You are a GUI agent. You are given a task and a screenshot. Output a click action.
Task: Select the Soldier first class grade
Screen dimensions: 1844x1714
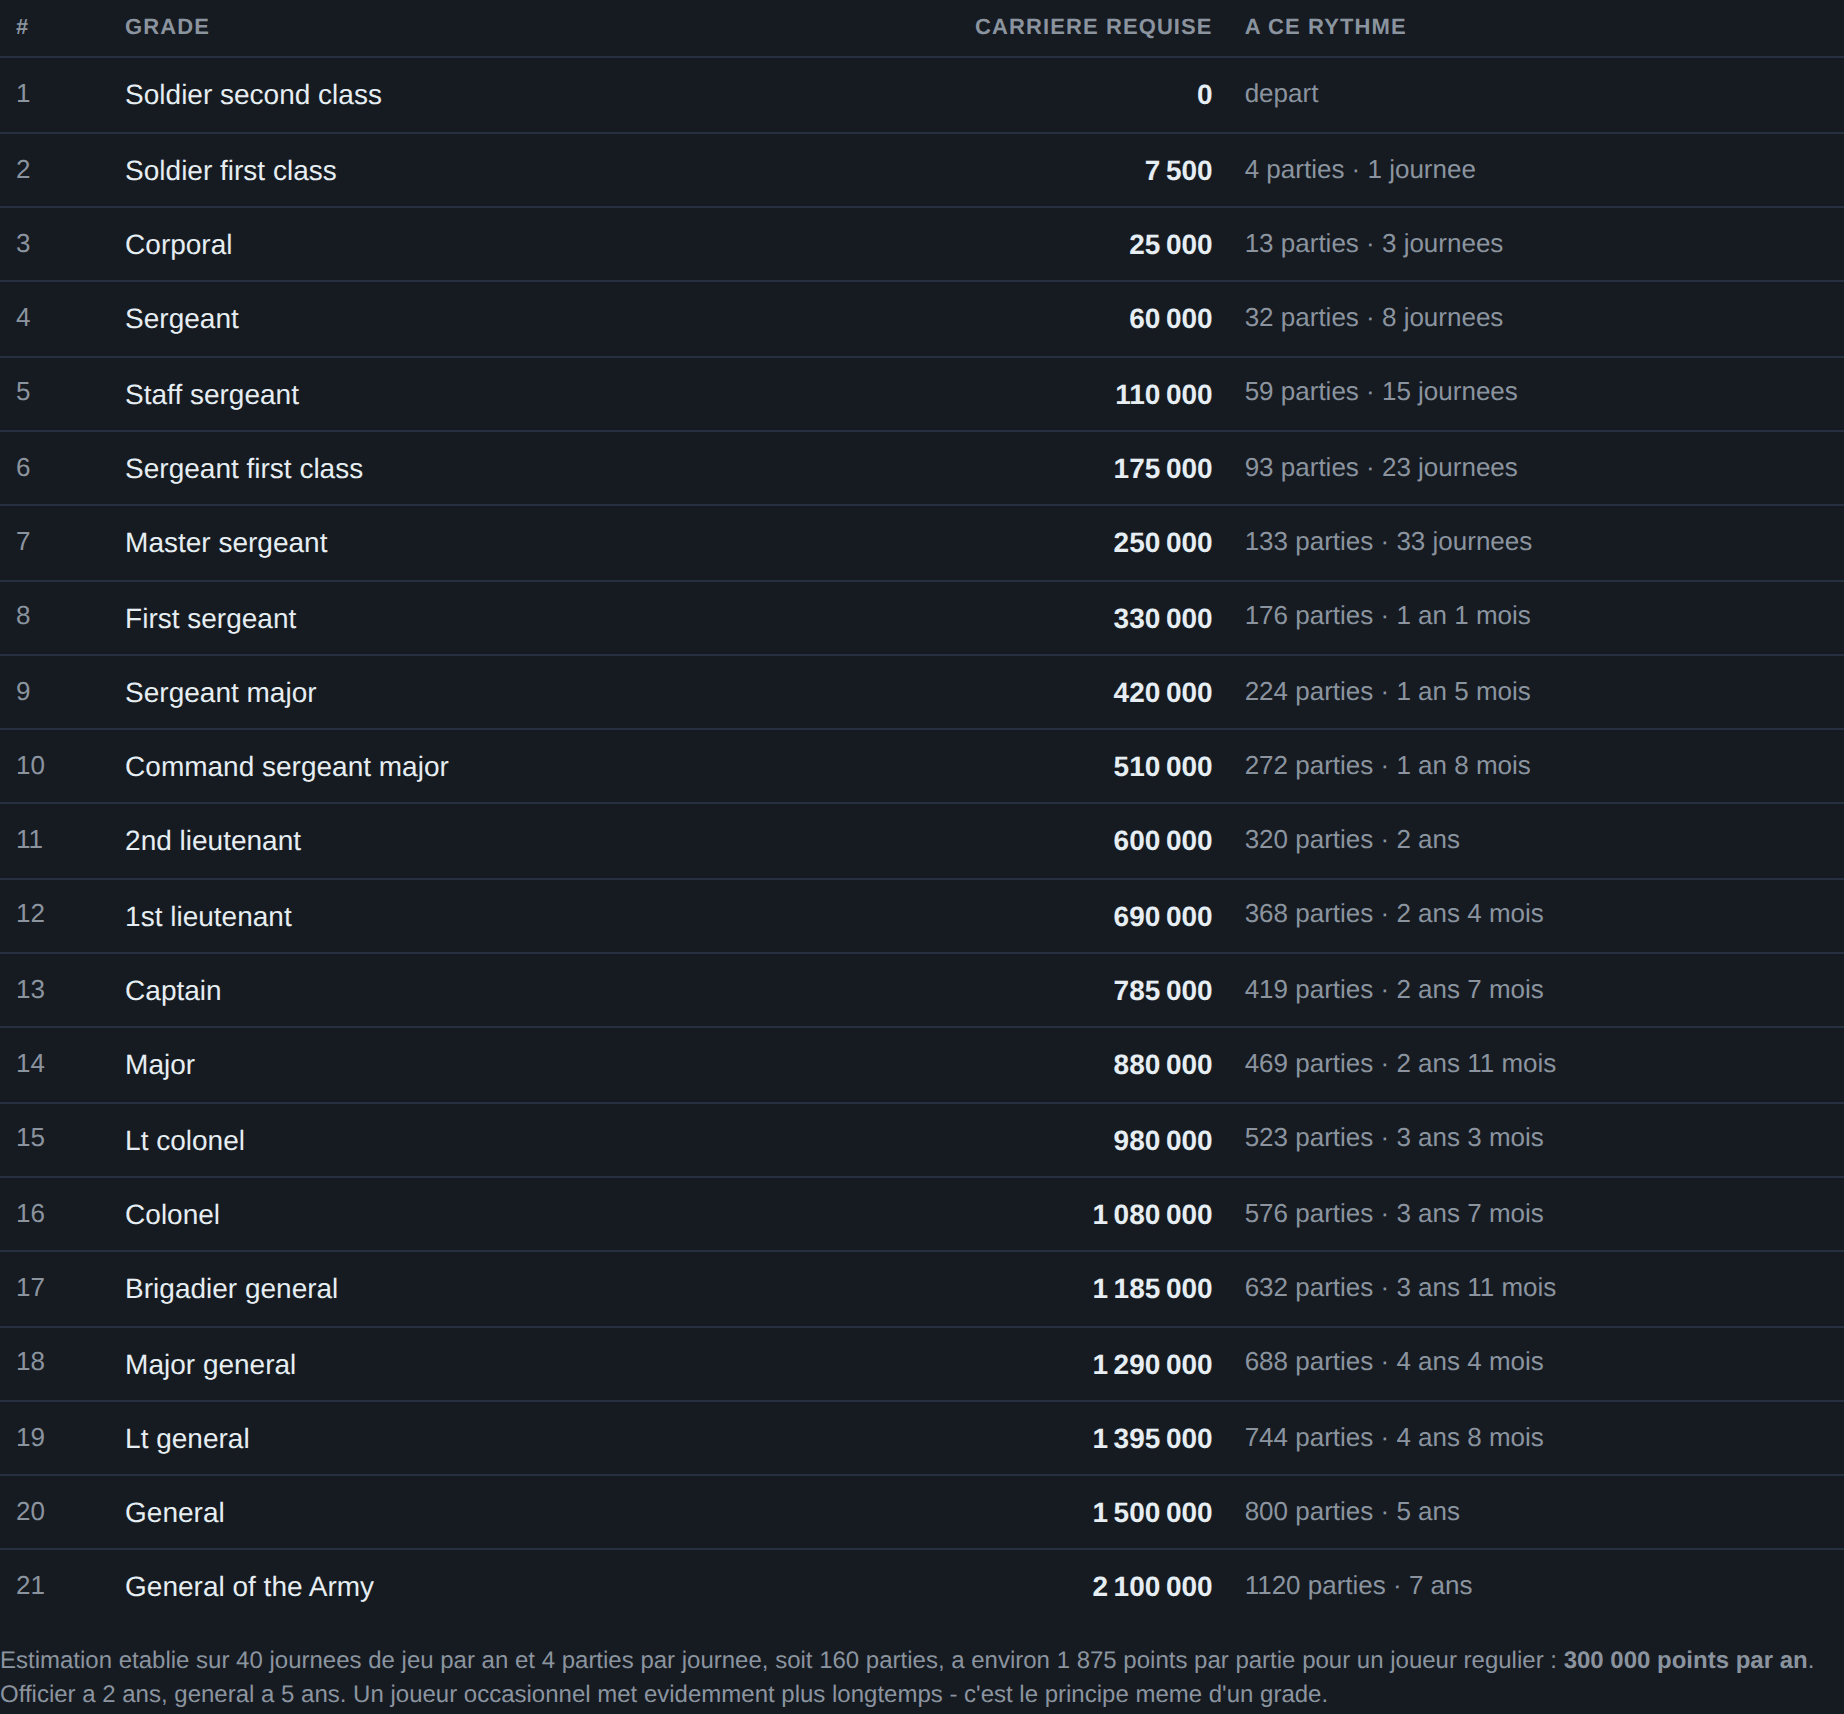click(230, 171)
